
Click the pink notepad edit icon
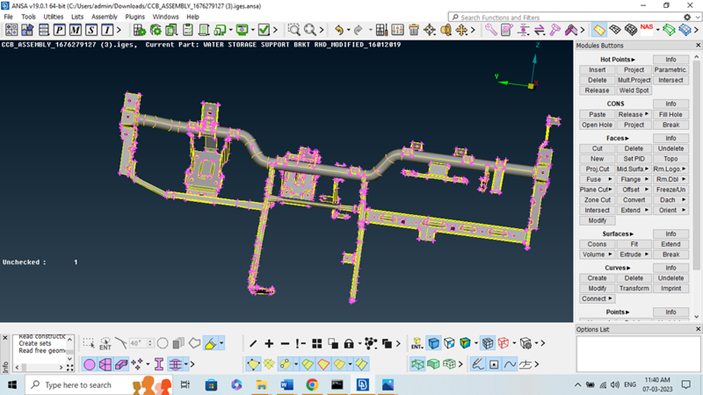pyautogui.click(x=507, y=30)
